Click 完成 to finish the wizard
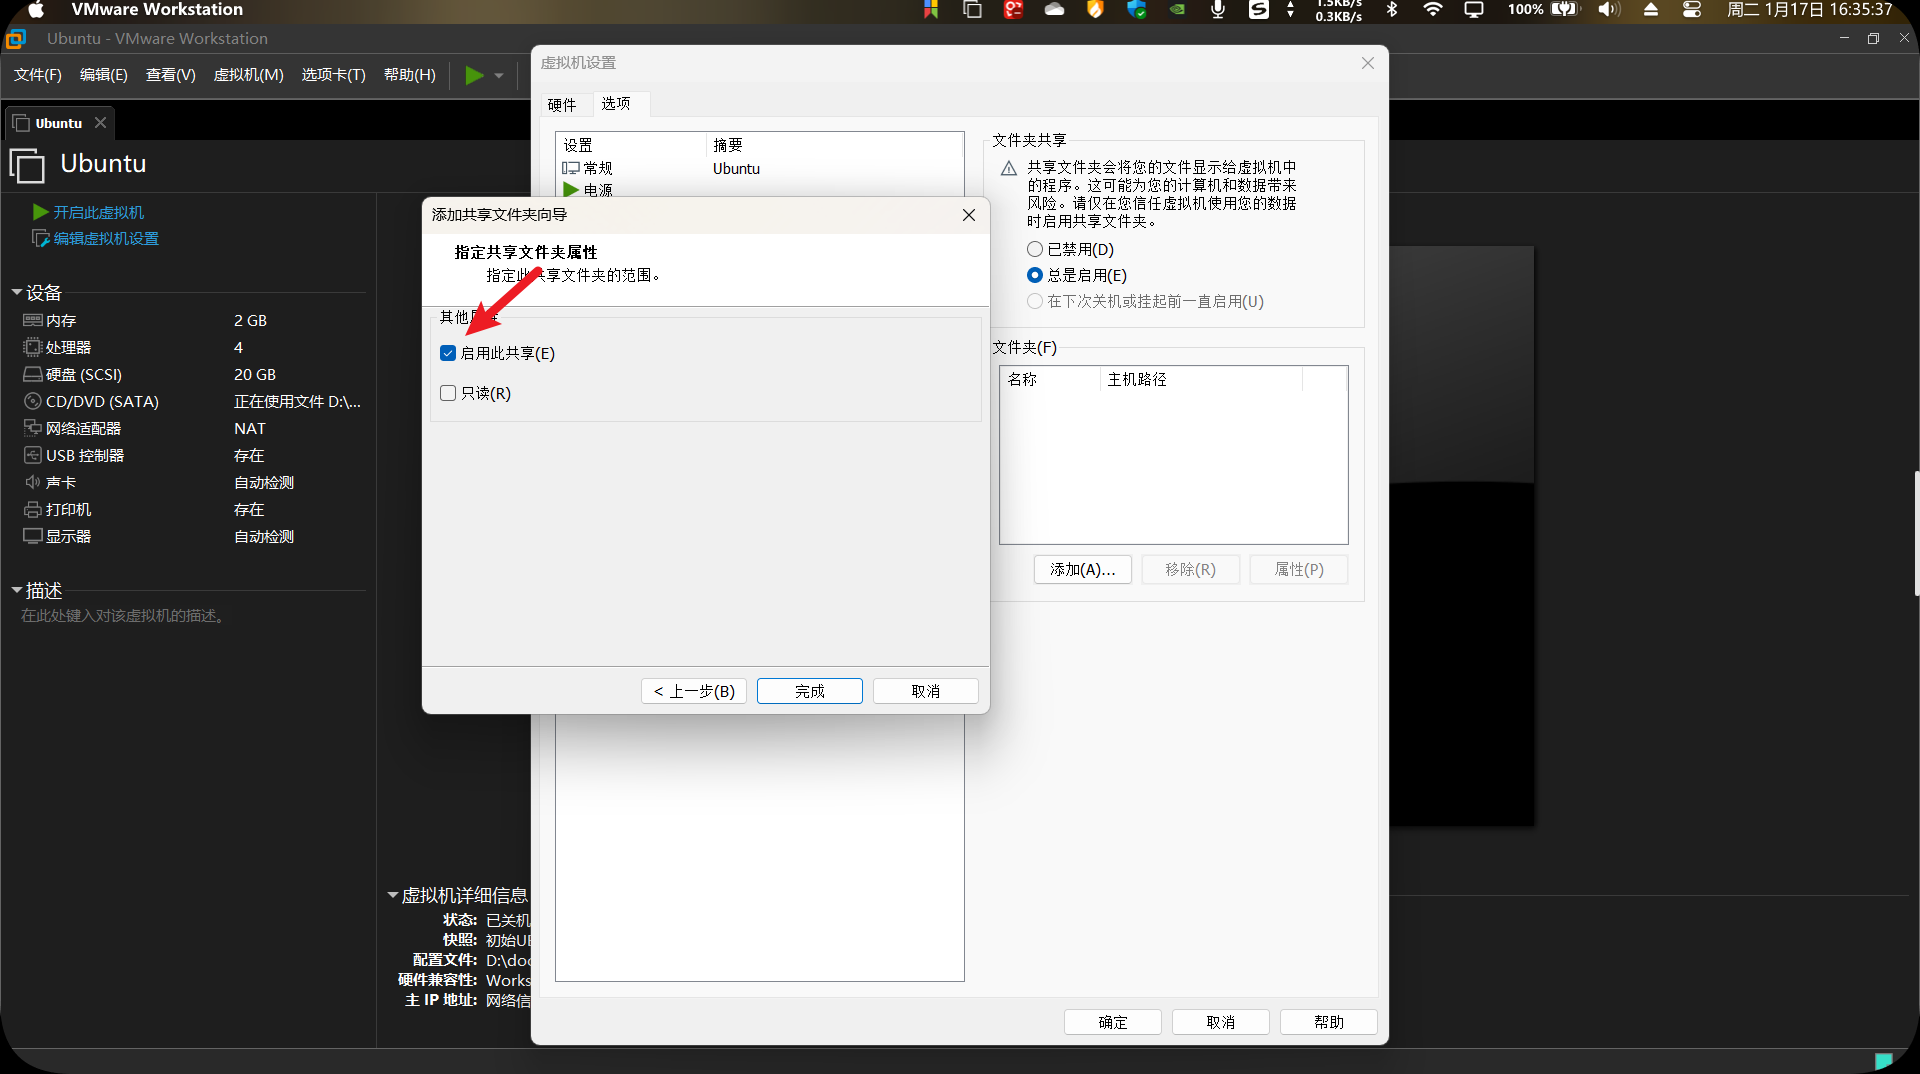 810,691
